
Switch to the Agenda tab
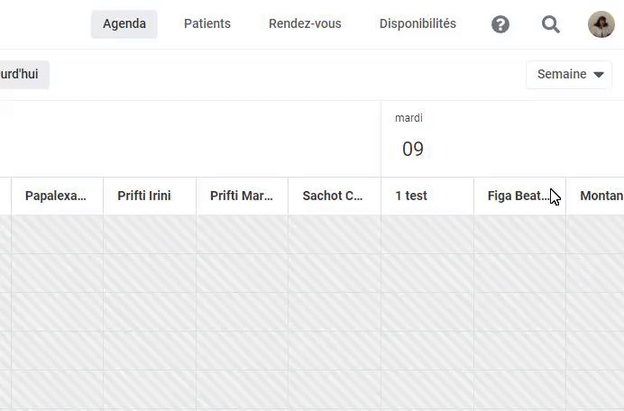124,24
